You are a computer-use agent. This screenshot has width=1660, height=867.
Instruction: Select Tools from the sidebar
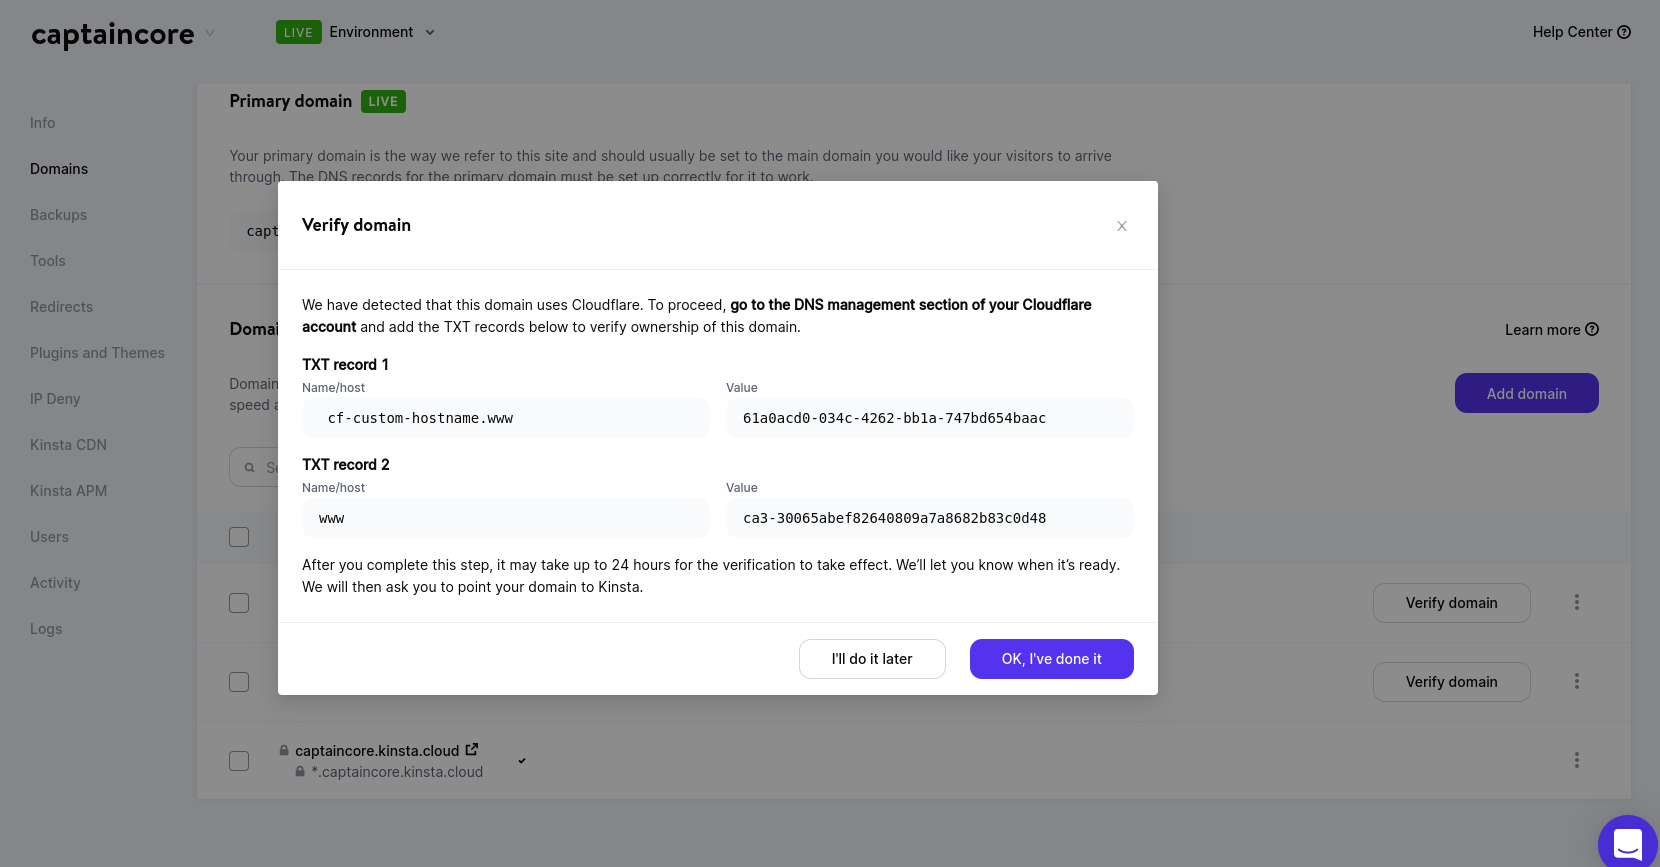click(48, 261)
